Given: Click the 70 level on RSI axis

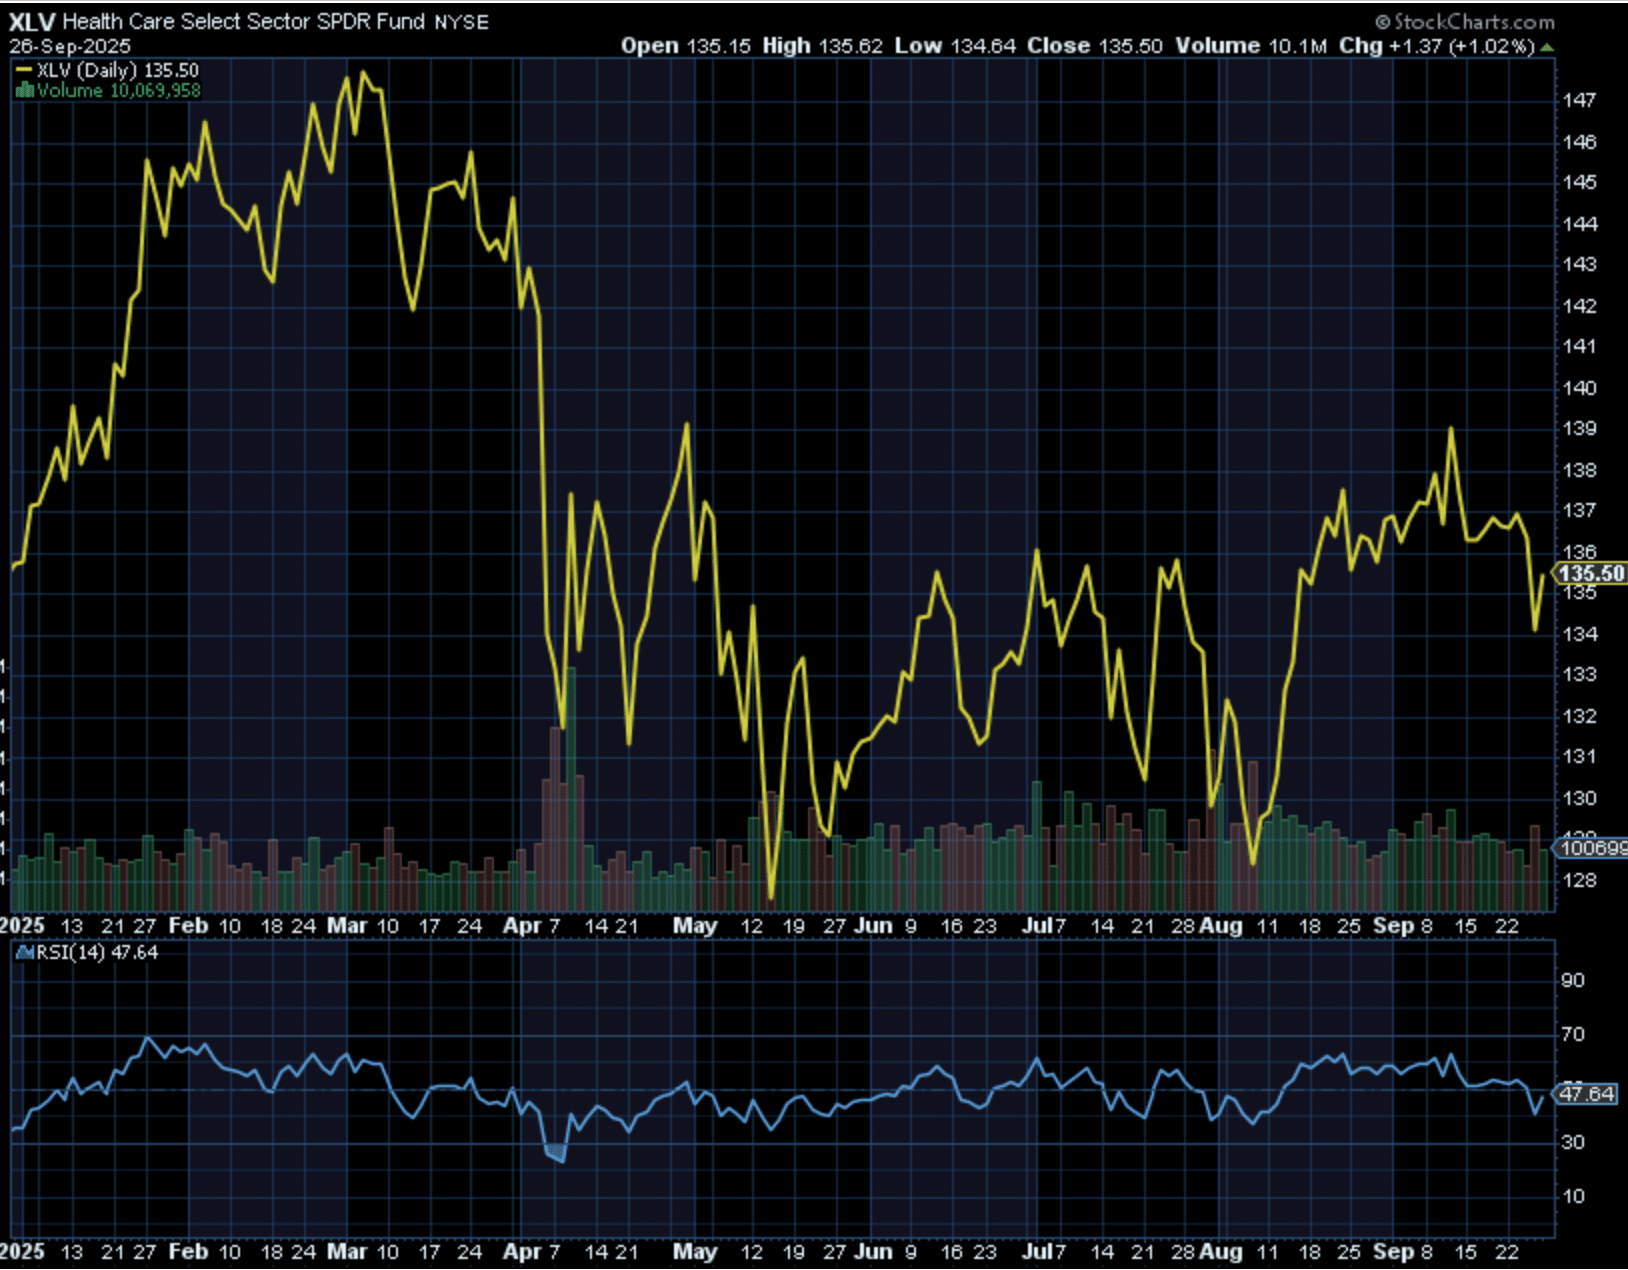Looking at the screenshot, I should pos(1572,1034).
